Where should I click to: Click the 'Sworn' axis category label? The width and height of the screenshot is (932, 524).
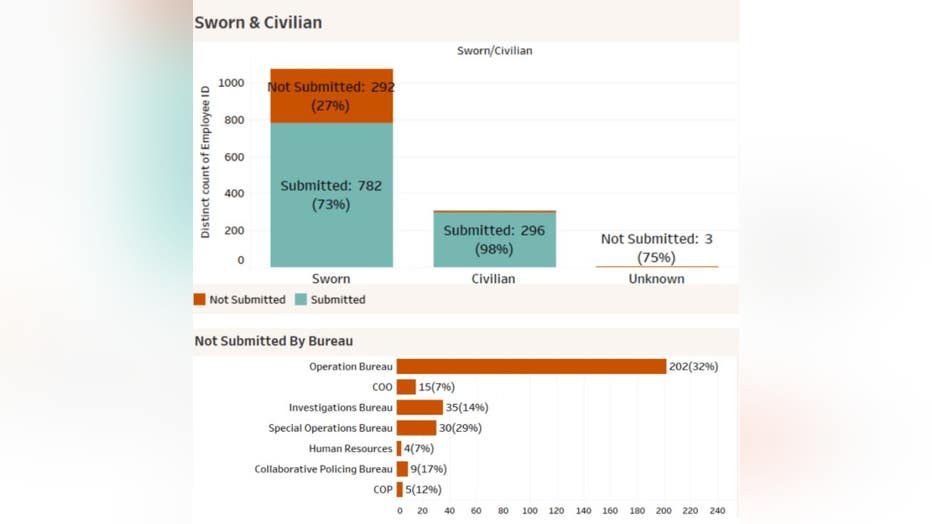(x=331, y=279)
